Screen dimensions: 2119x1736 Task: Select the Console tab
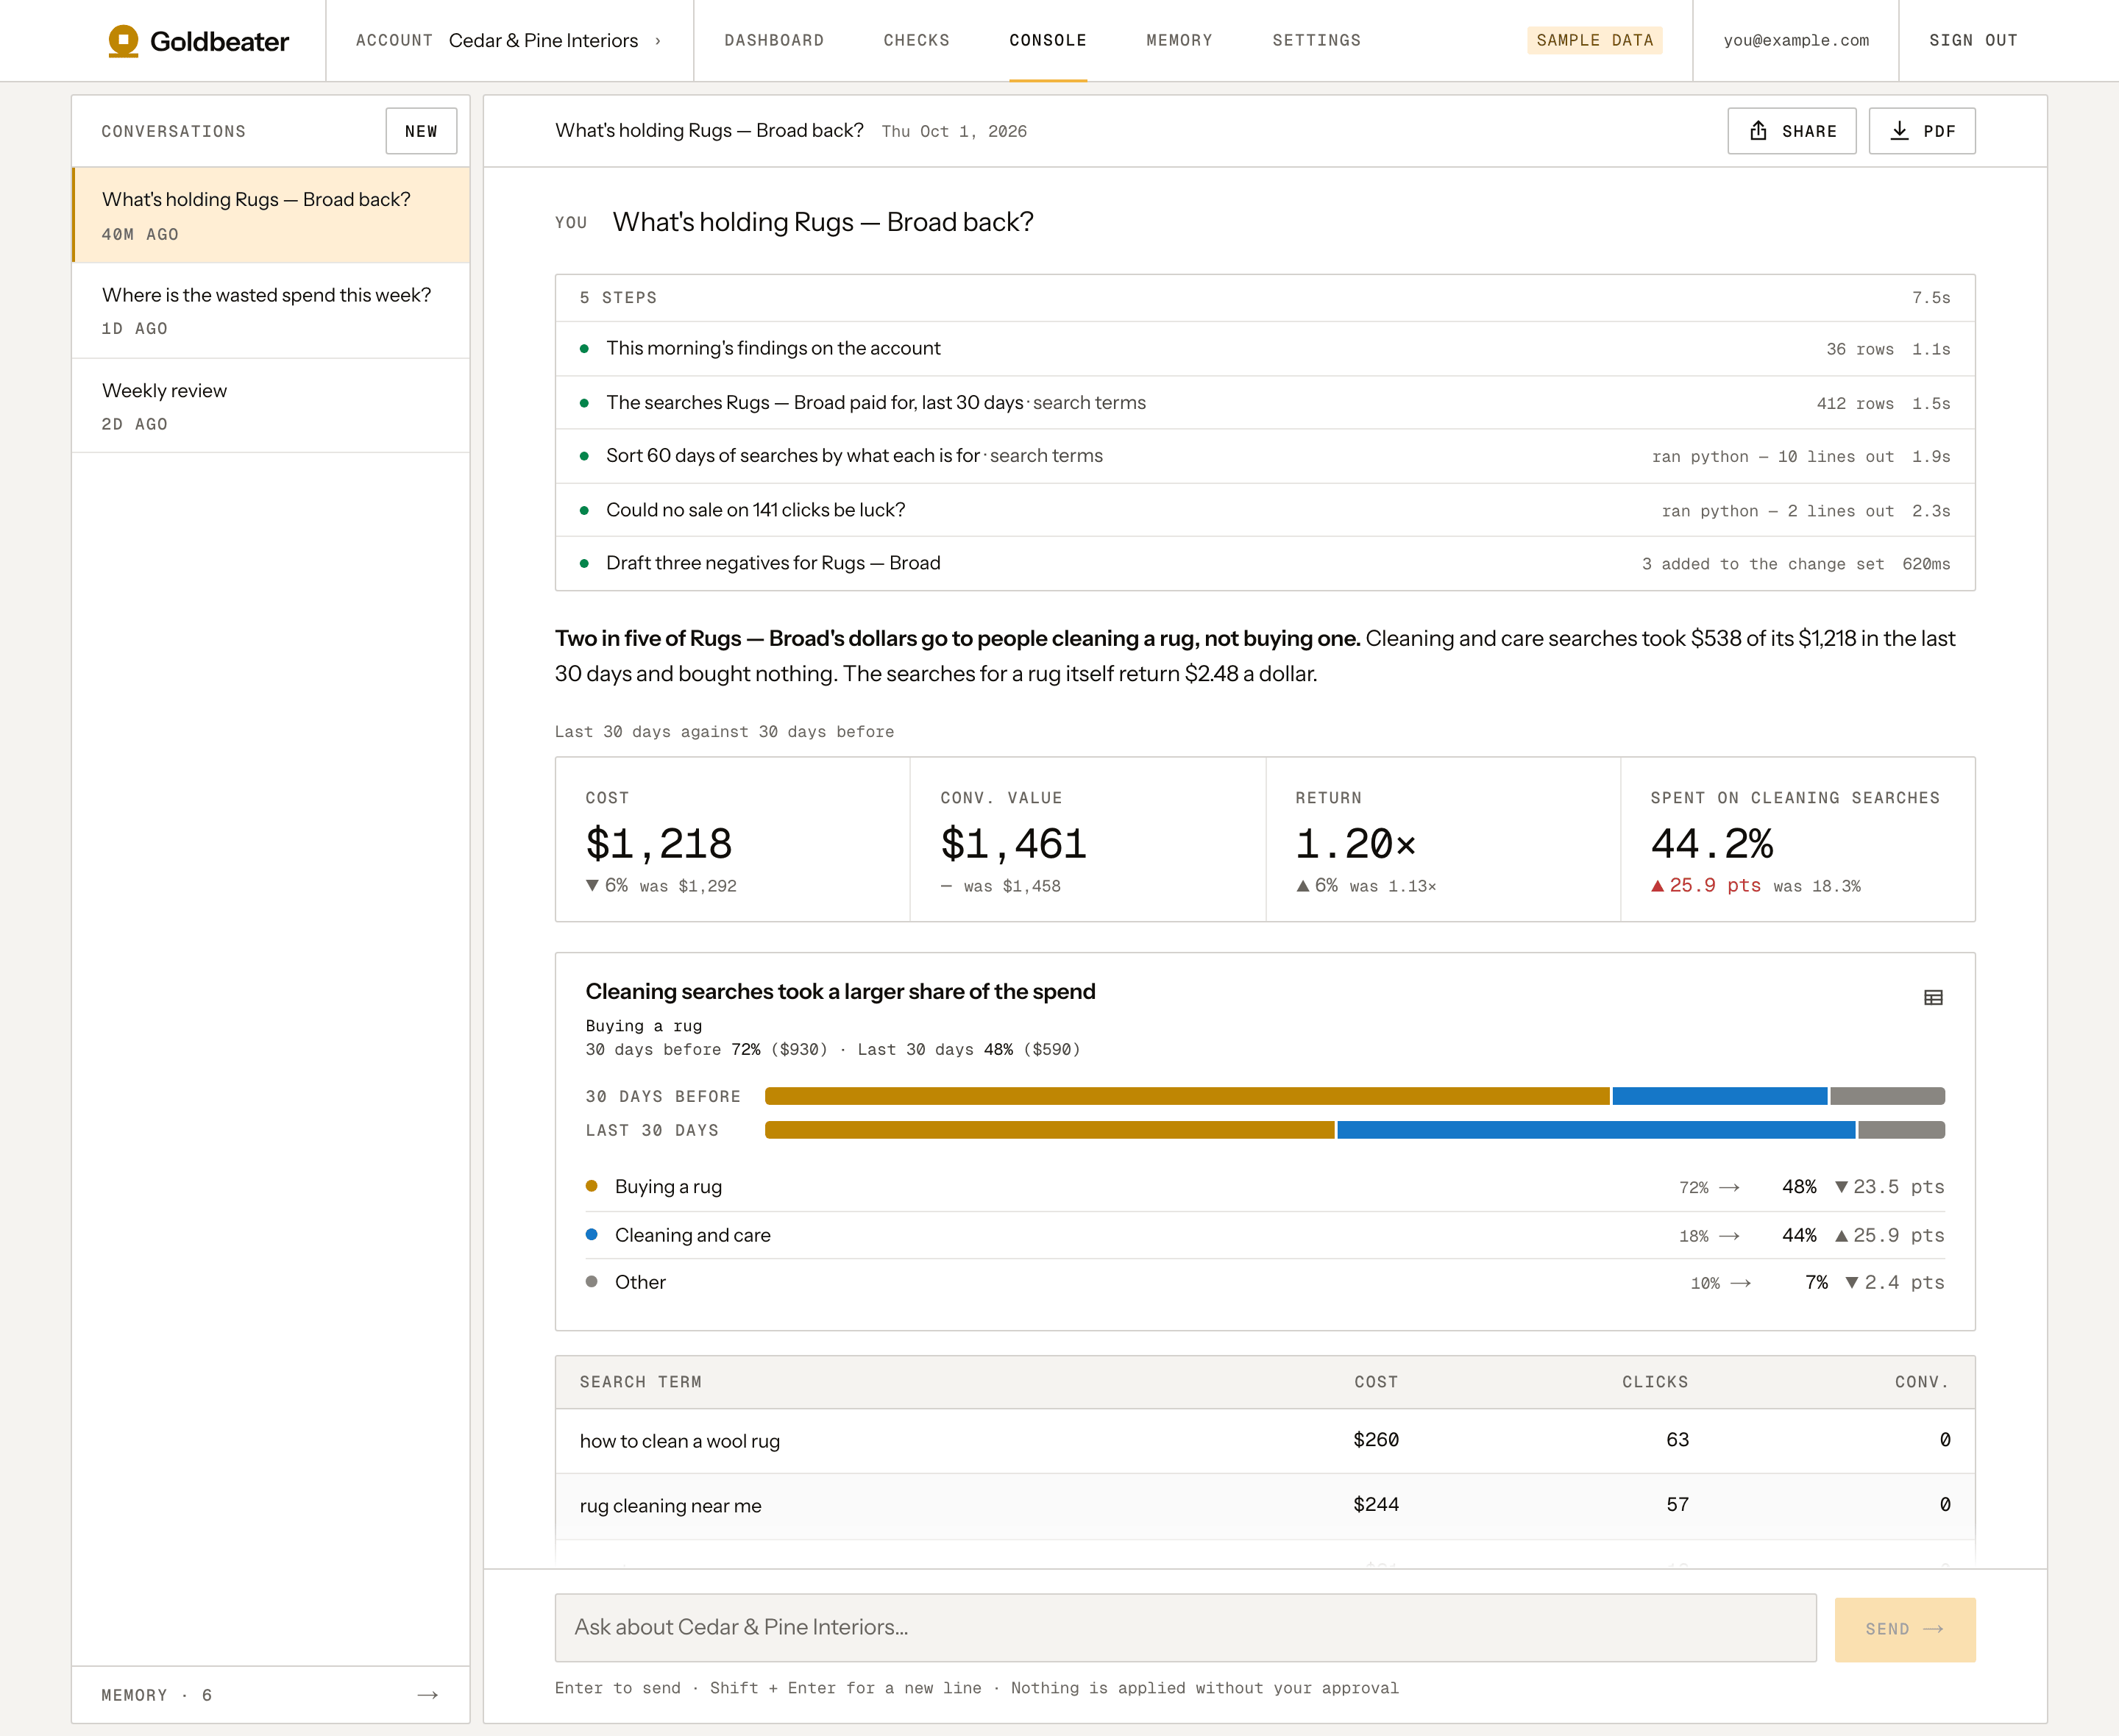(x=1047, y=41)
